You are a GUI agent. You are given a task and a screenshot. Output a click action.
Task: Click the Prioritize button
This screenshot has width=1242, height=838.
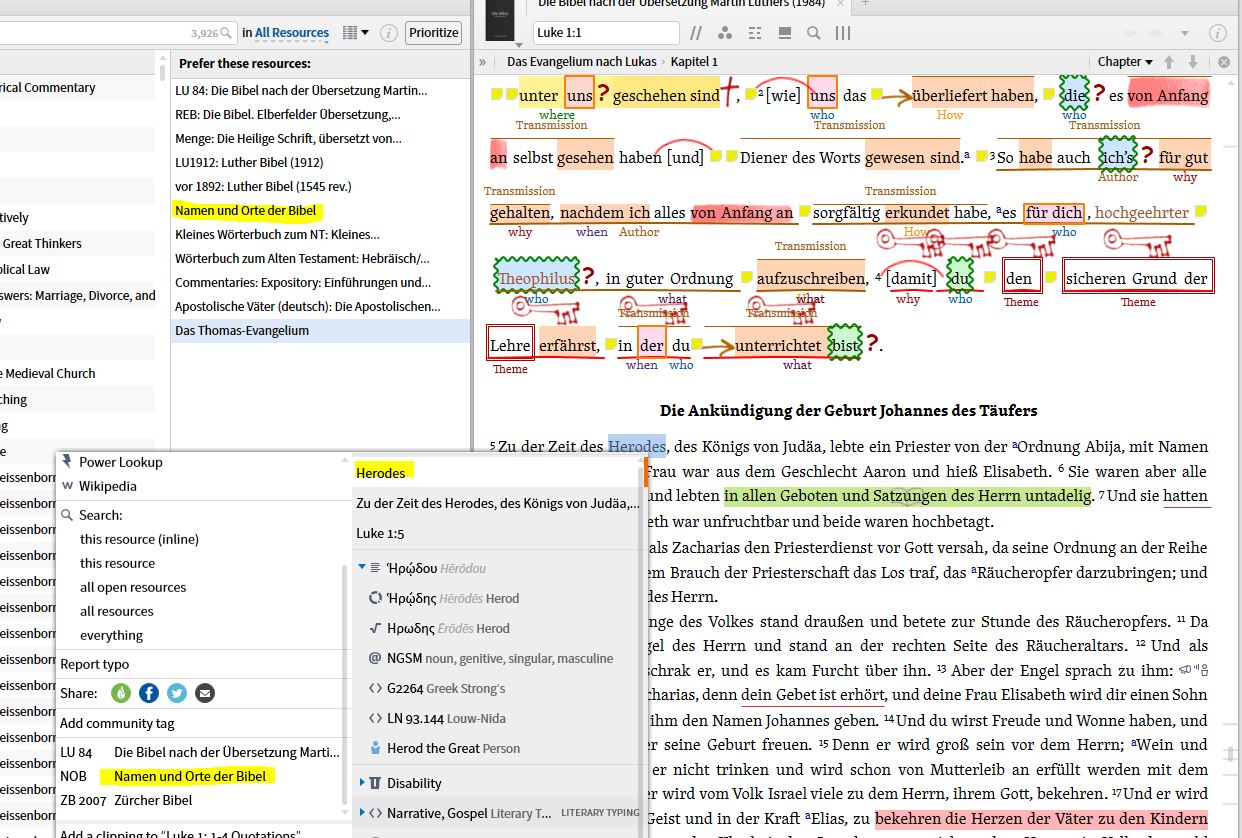(434, 32)
